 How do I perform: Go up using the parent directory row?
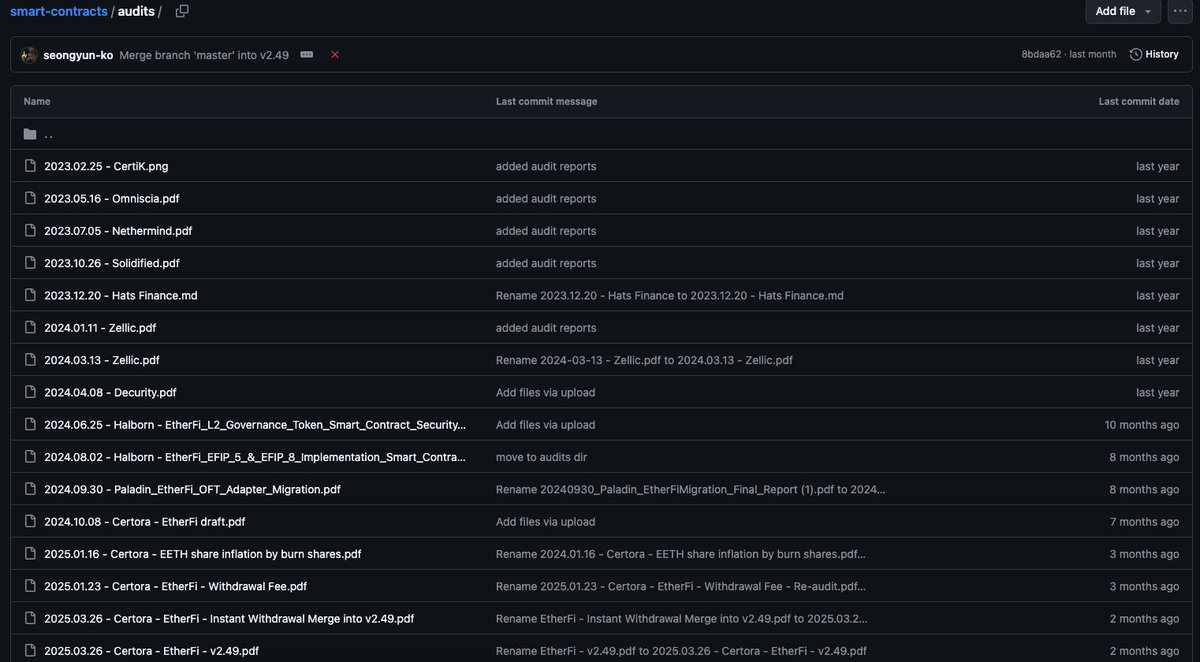click(x=48, y=133)
